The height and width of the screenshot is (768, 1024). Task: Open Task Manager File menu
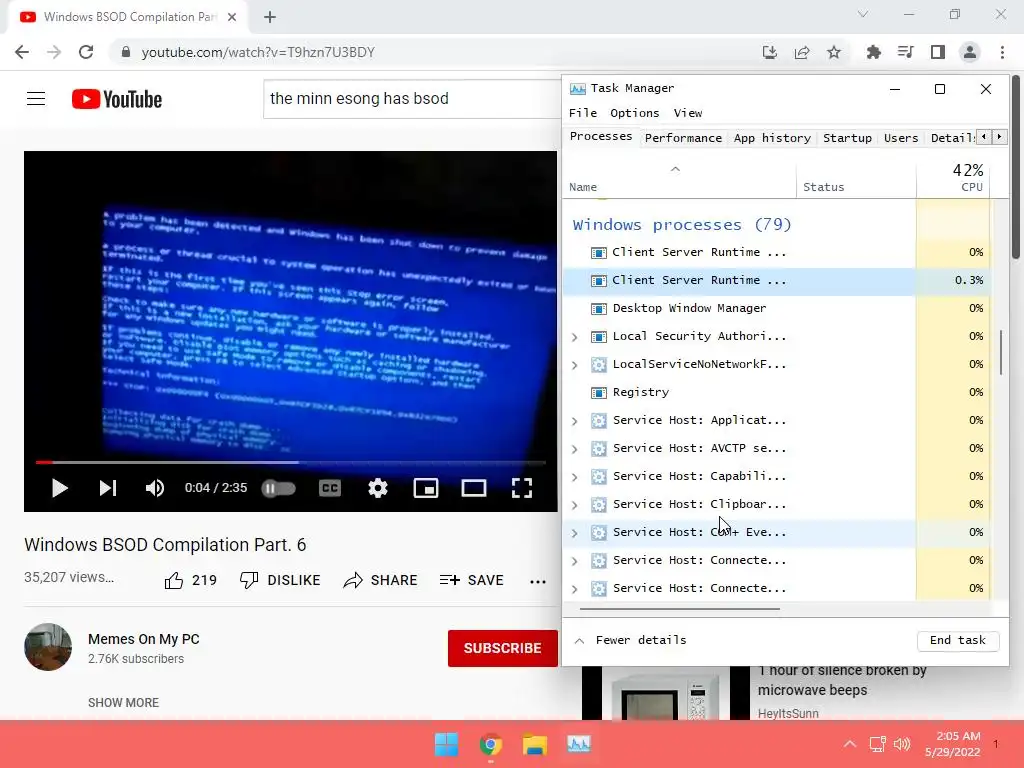point(583,113)
